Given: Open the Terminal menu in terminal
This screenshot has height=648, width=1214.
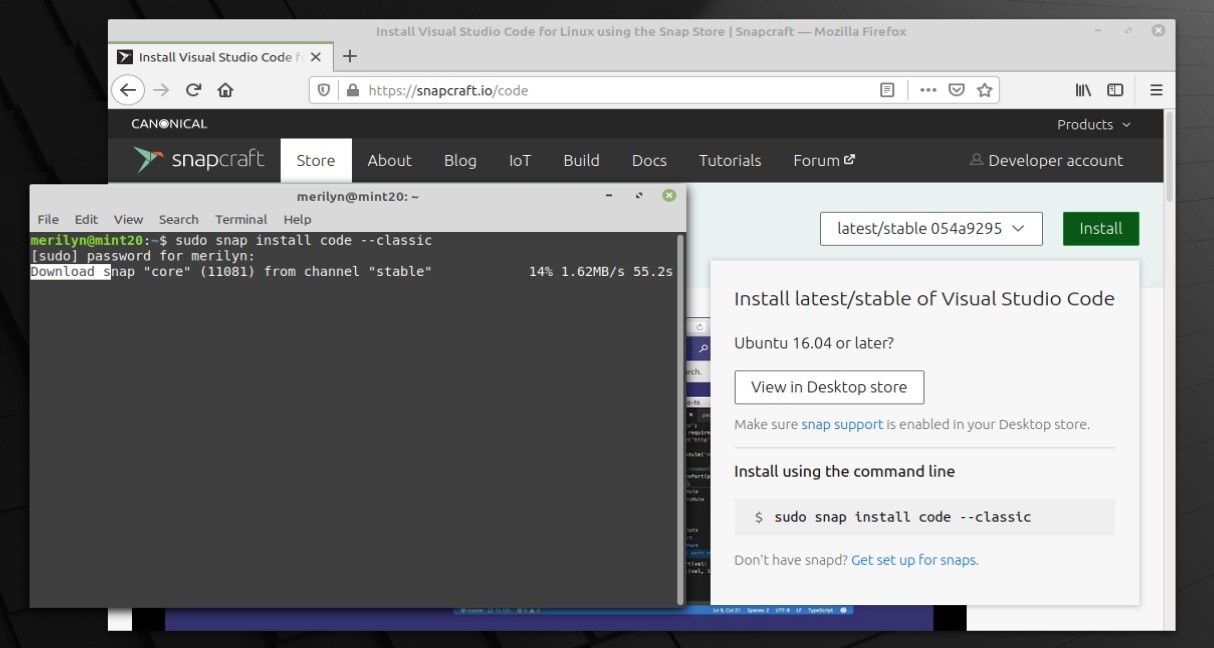Looking at the screenshot, I should [x=241, y=219].
